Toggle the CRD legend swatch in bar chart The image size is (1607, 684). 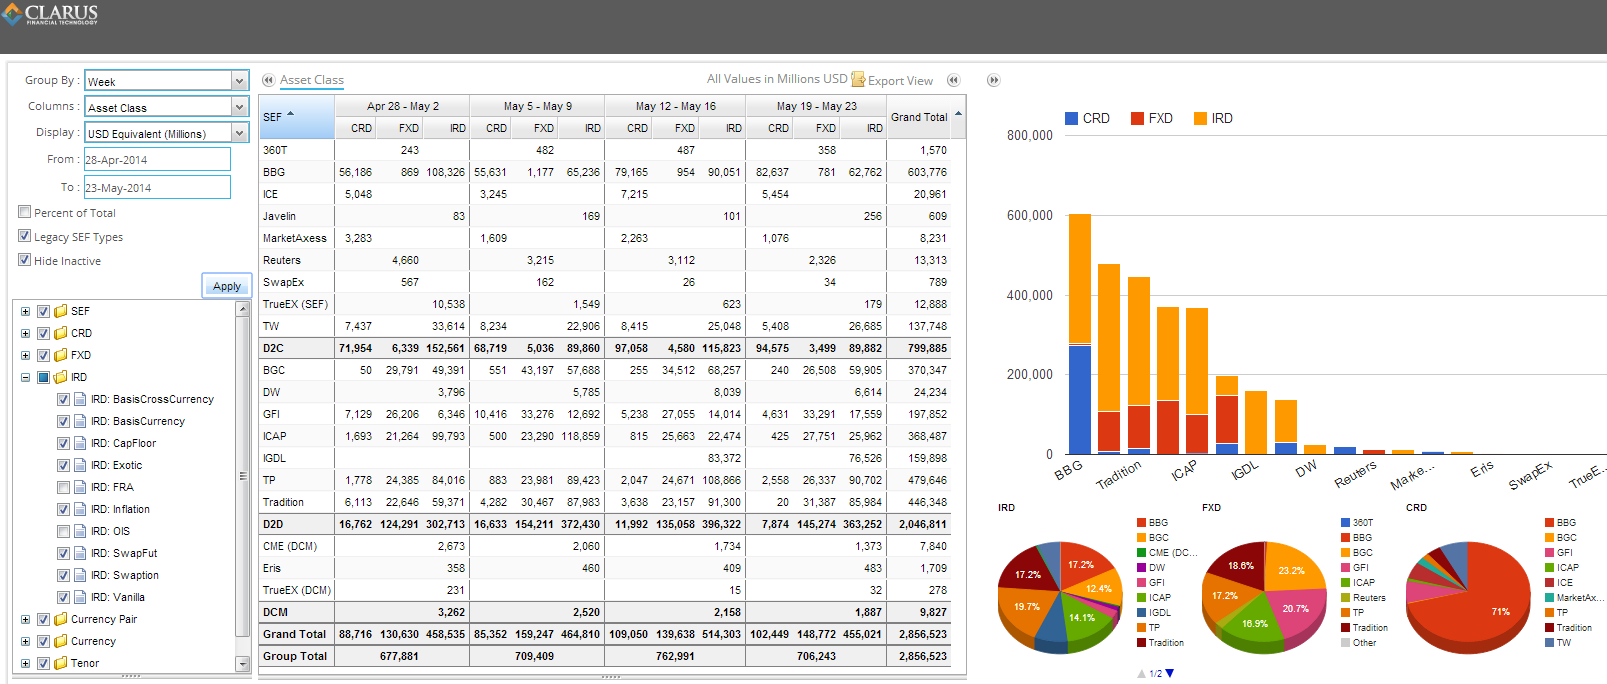pyautogui.click(x=1071, y=118)
